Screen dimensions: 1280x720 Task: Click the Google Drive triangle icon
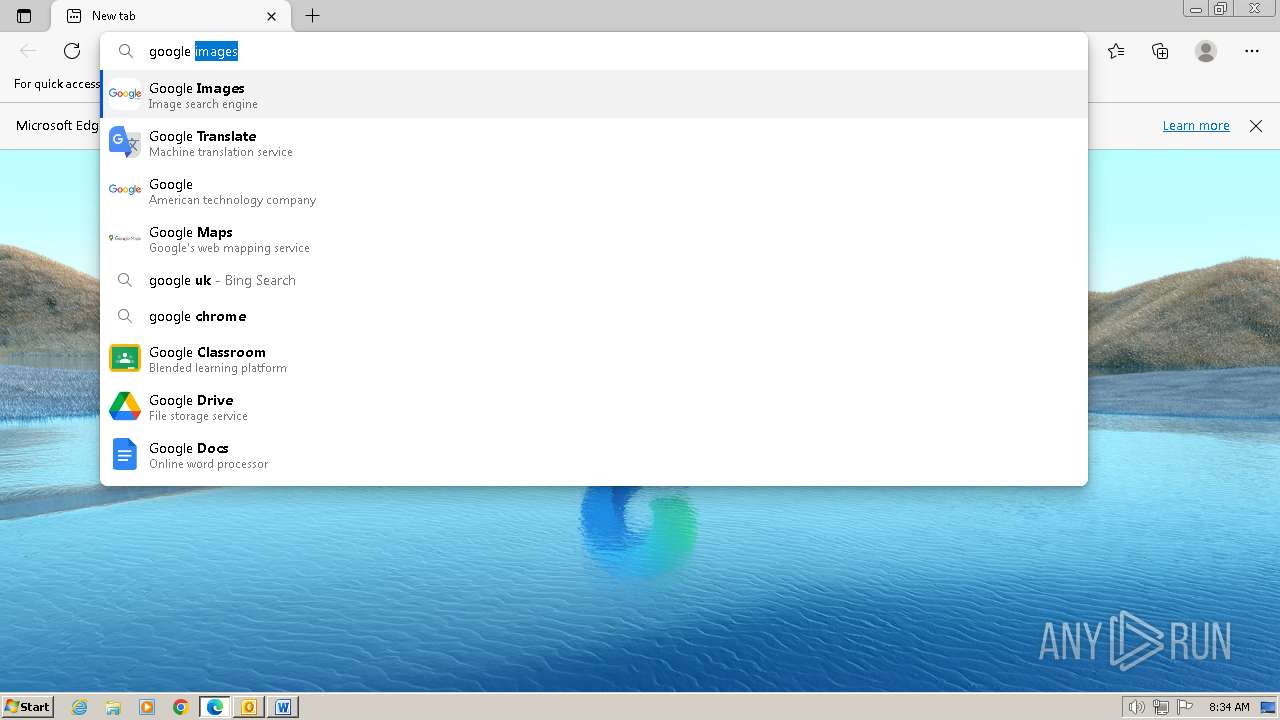pos(125,406)
